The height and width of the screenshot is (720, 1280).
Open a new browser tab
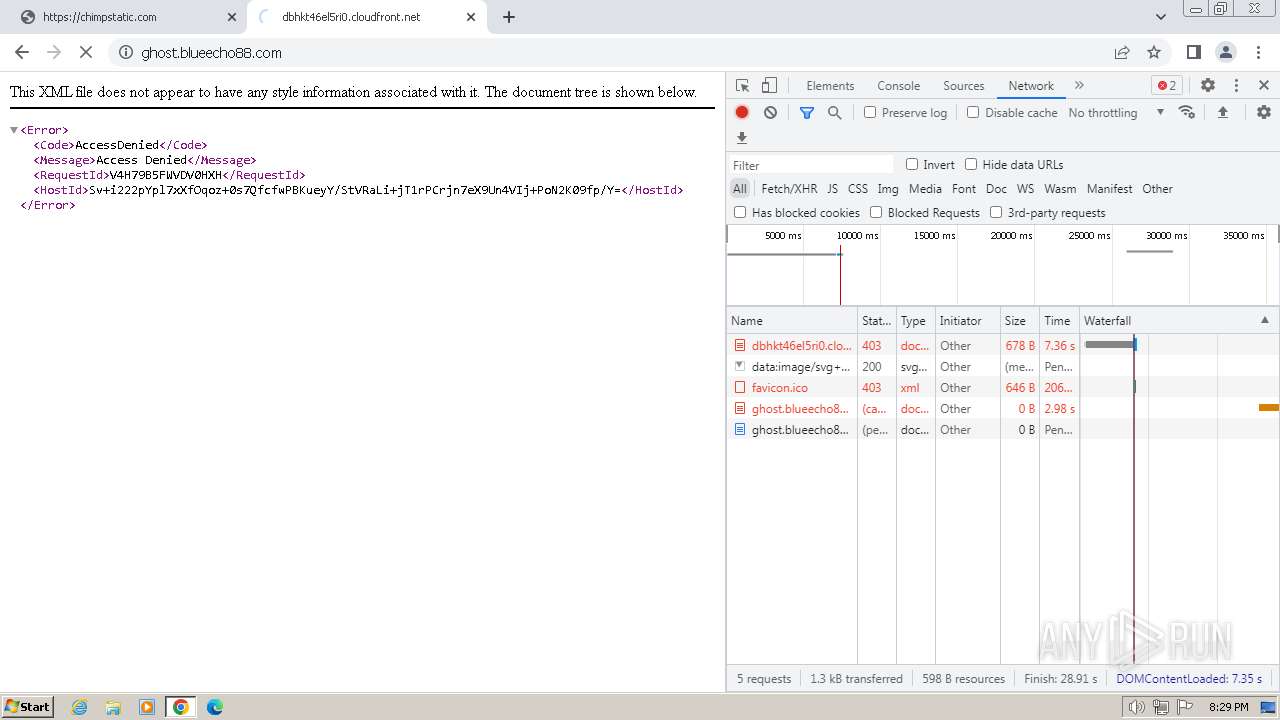(x=509, y=17)
